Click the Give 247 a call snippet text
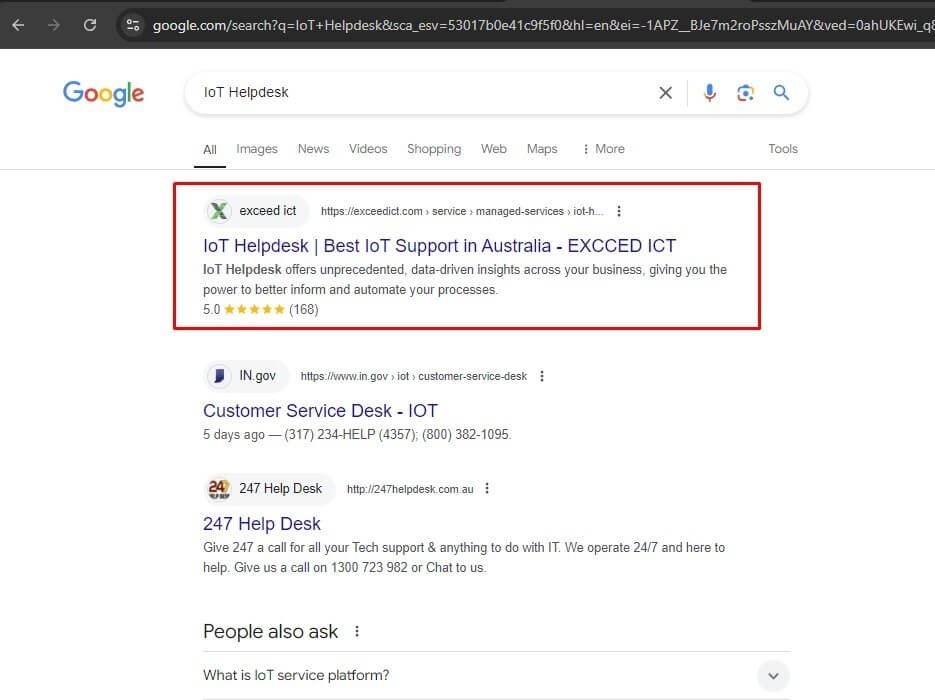Viewport: 935px width, 700px height. [x=464, y=557]
